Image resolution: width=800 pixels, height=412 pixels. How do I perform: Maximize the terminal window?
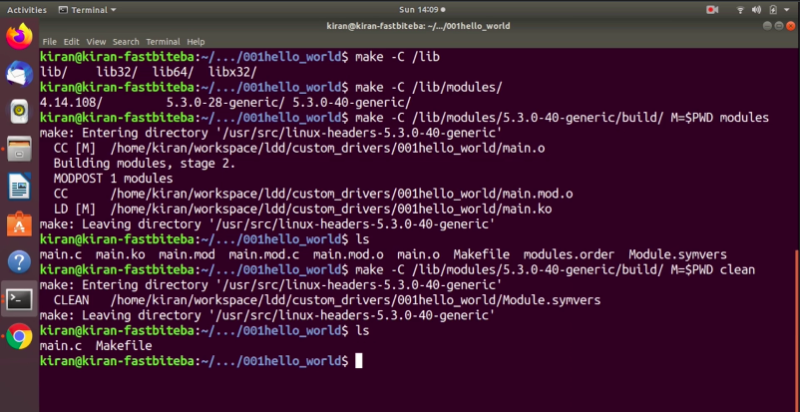(779, 26)
